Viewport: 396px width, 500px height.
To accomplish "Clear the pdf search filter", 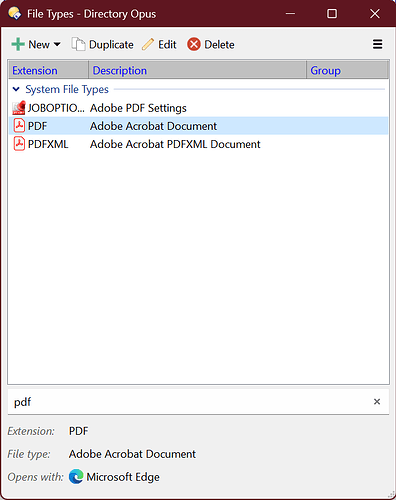I will [377, 402].
